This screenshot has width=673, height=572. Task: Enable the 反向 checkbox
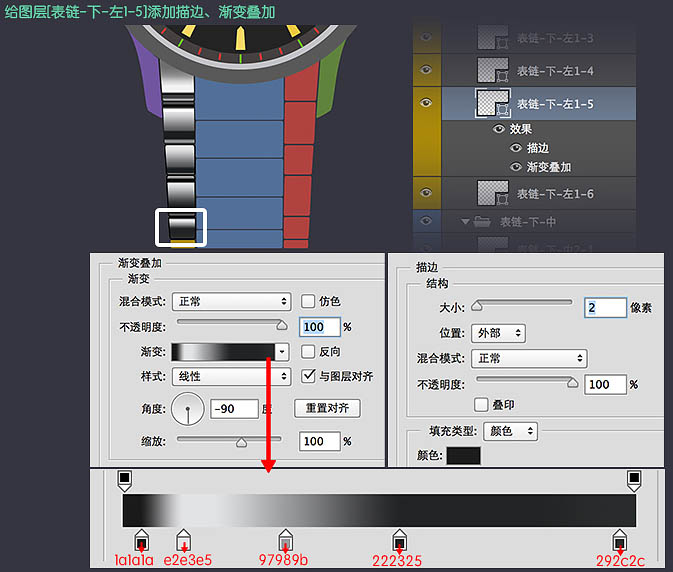click(x=308, y=352)
